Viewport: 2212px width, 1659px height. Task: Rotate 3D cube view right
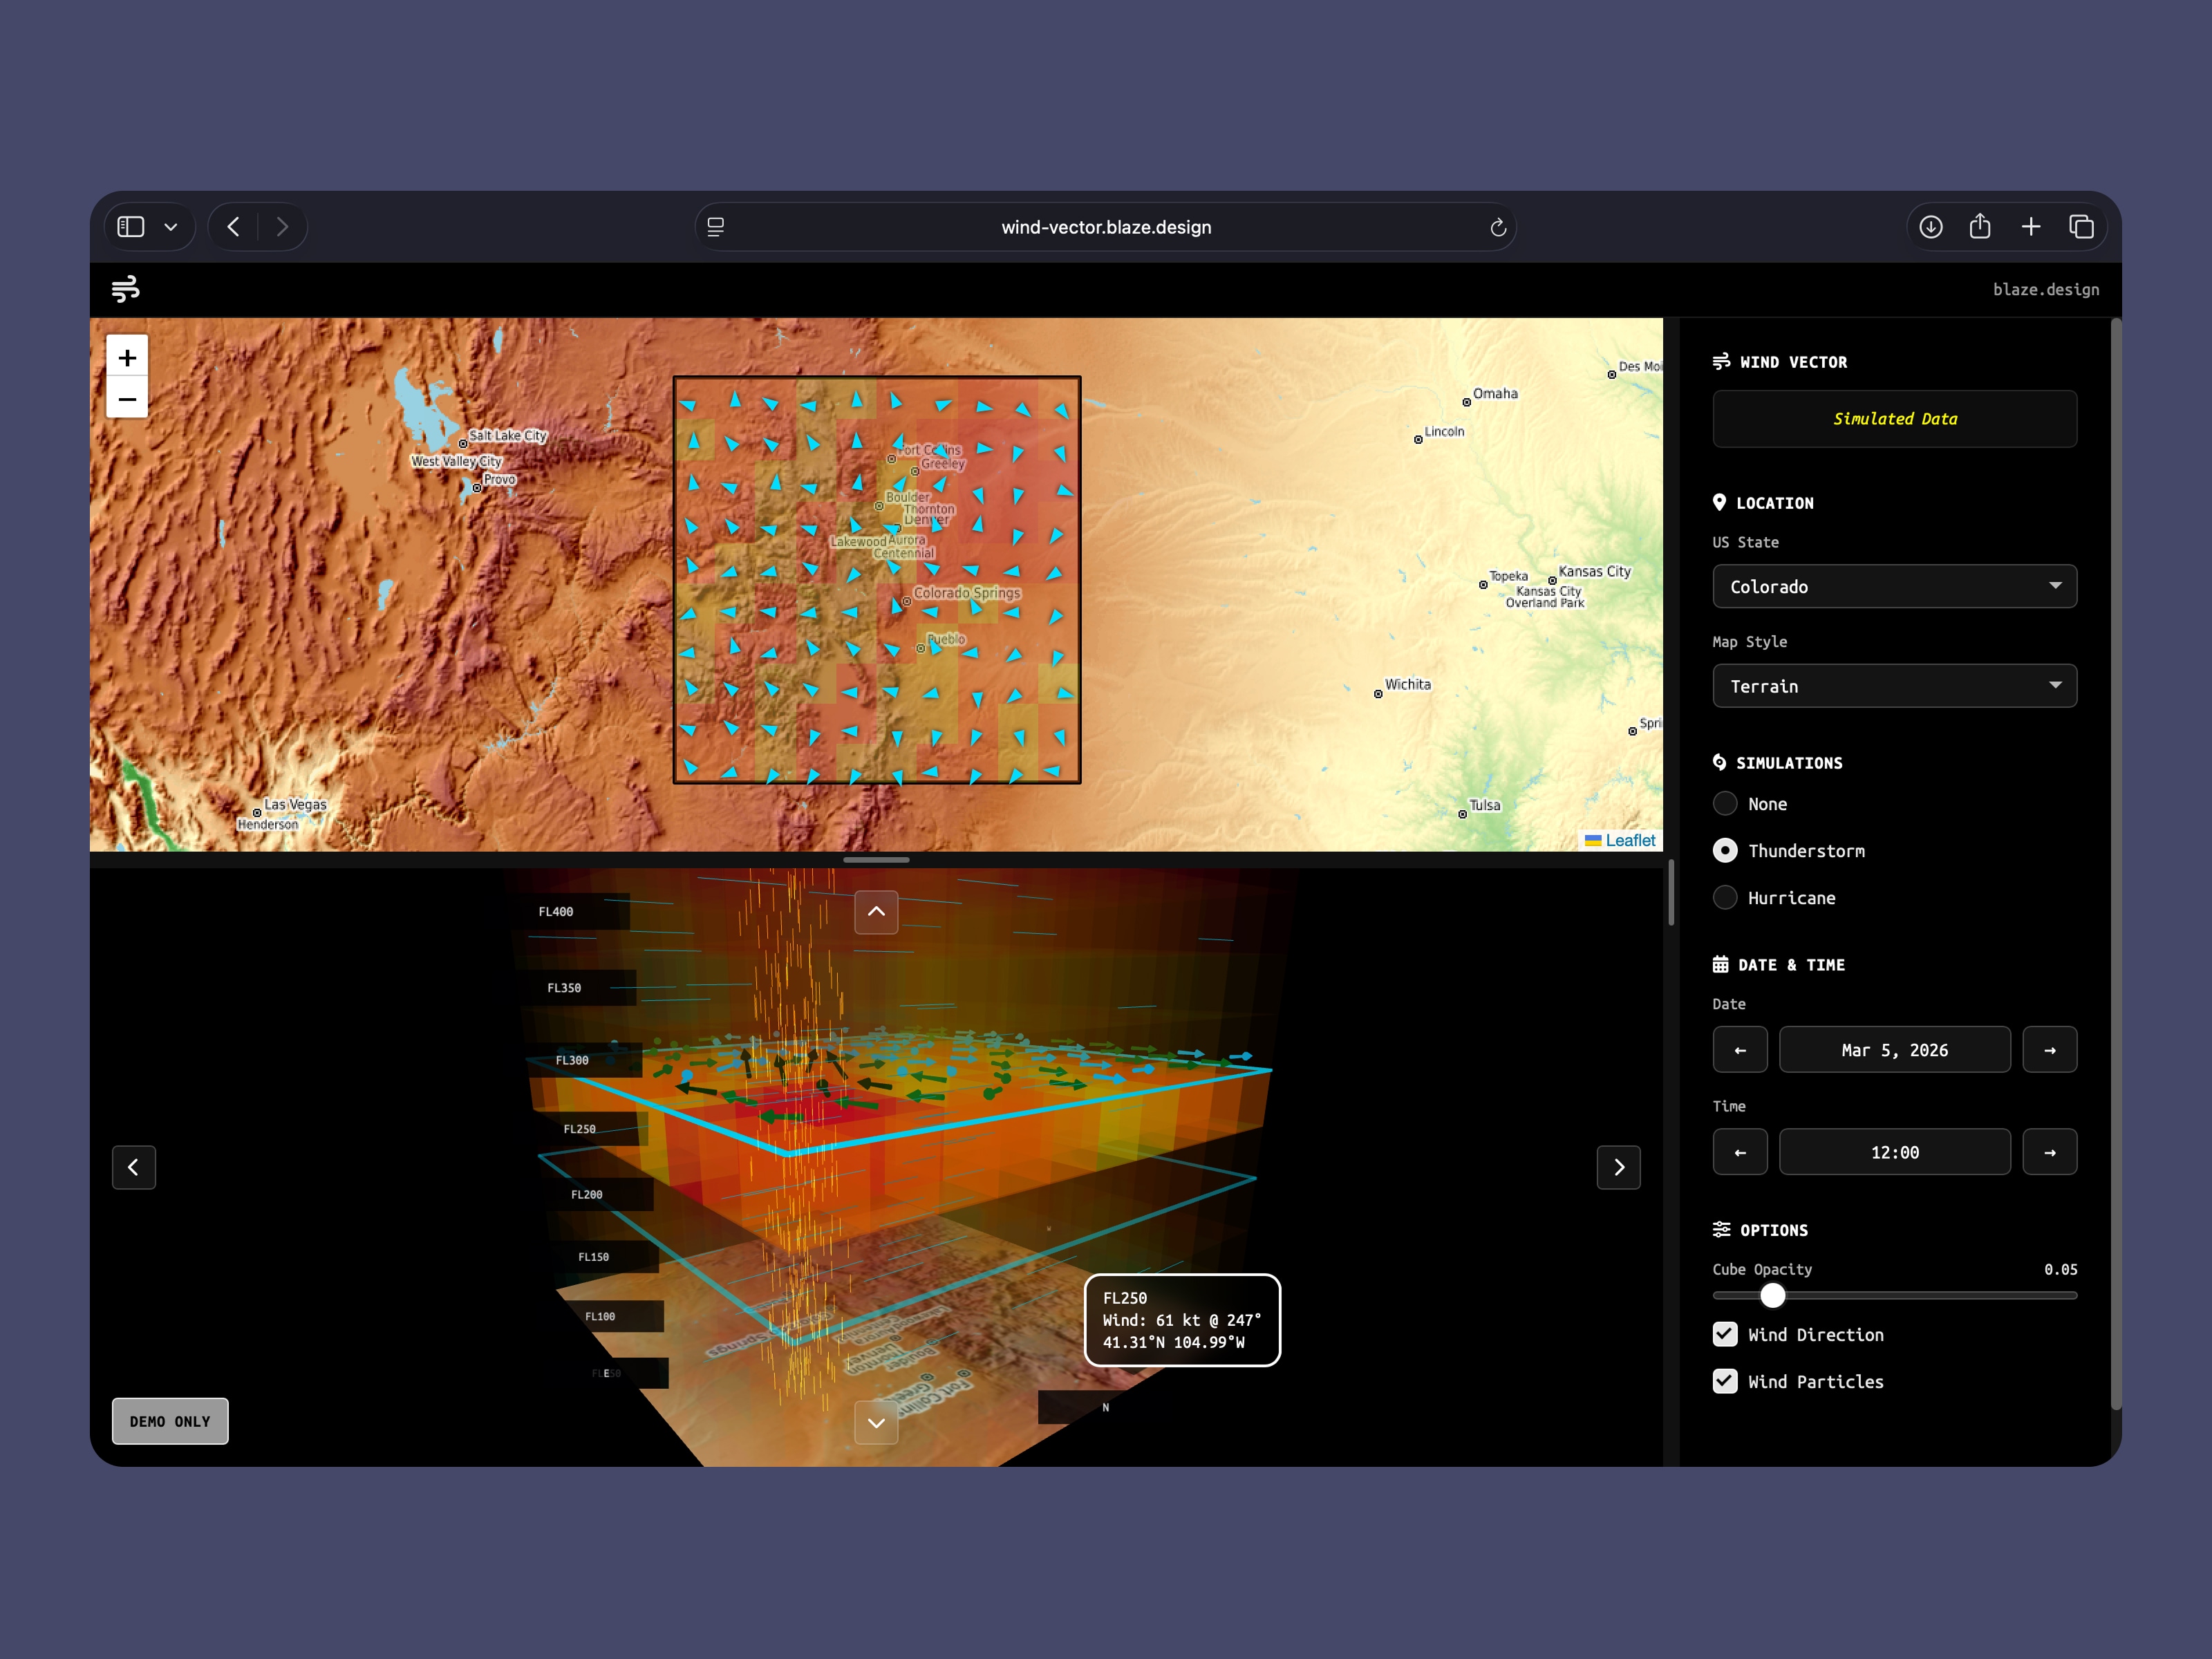coord(1618,1167)
